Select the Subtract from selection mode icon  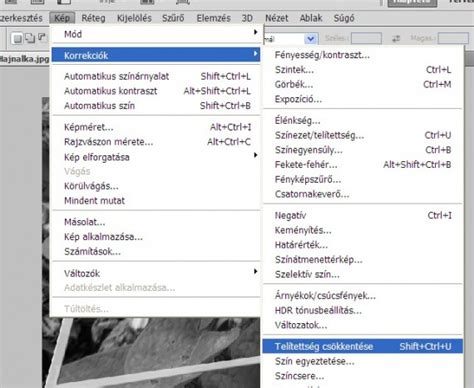(42, 38)
